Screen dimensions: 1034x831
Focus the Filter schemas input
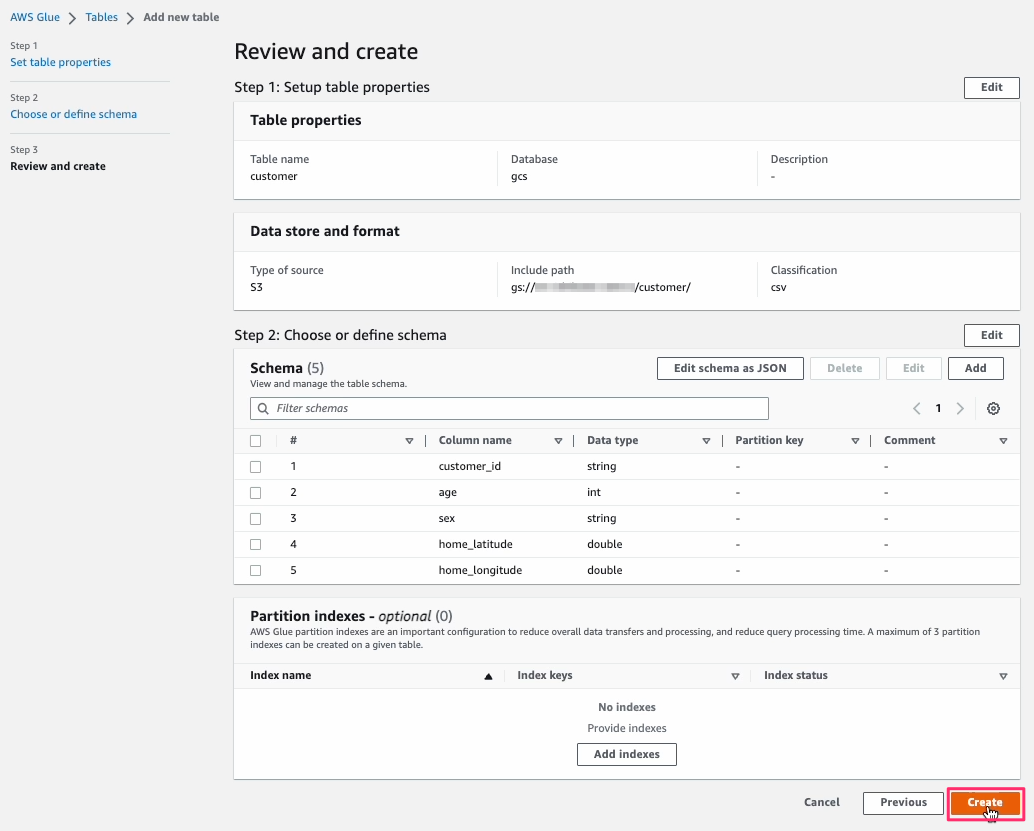[509, 408]
